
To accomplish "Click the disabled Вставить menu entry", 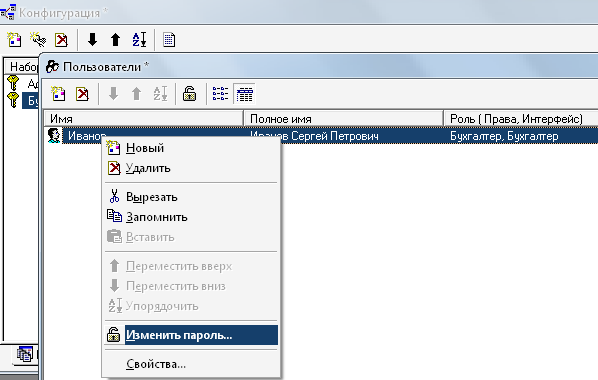I will [191, 237].
